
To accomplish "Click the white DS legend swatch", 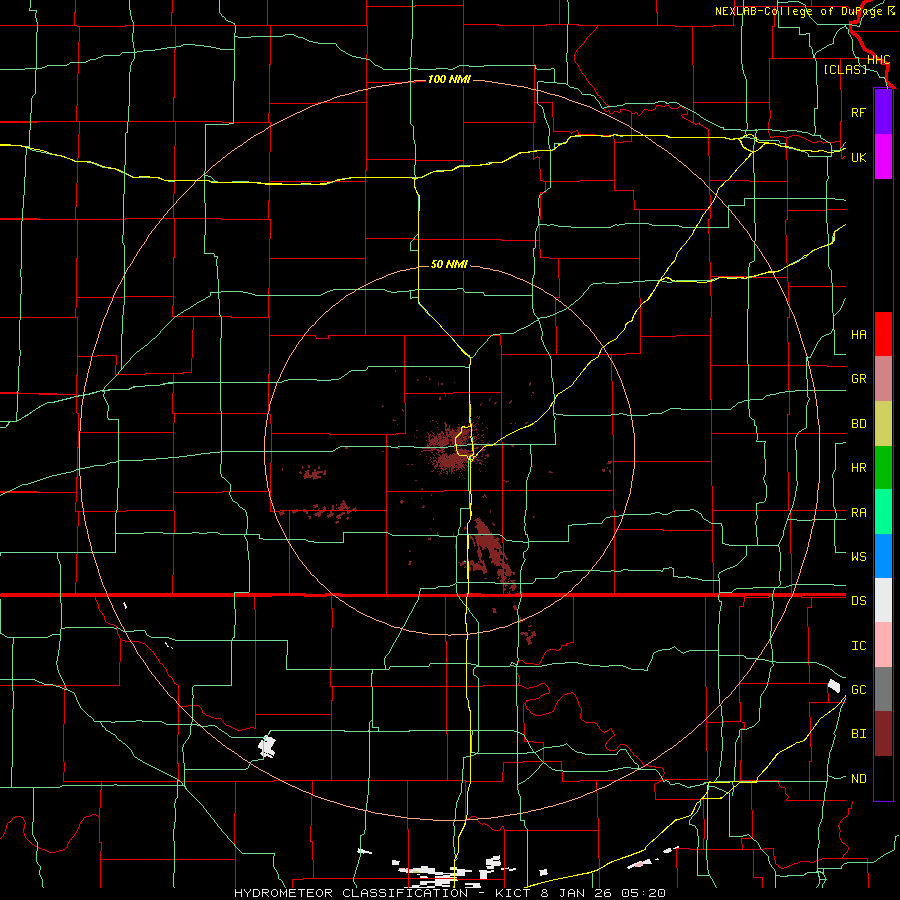I will coord(883,600).
